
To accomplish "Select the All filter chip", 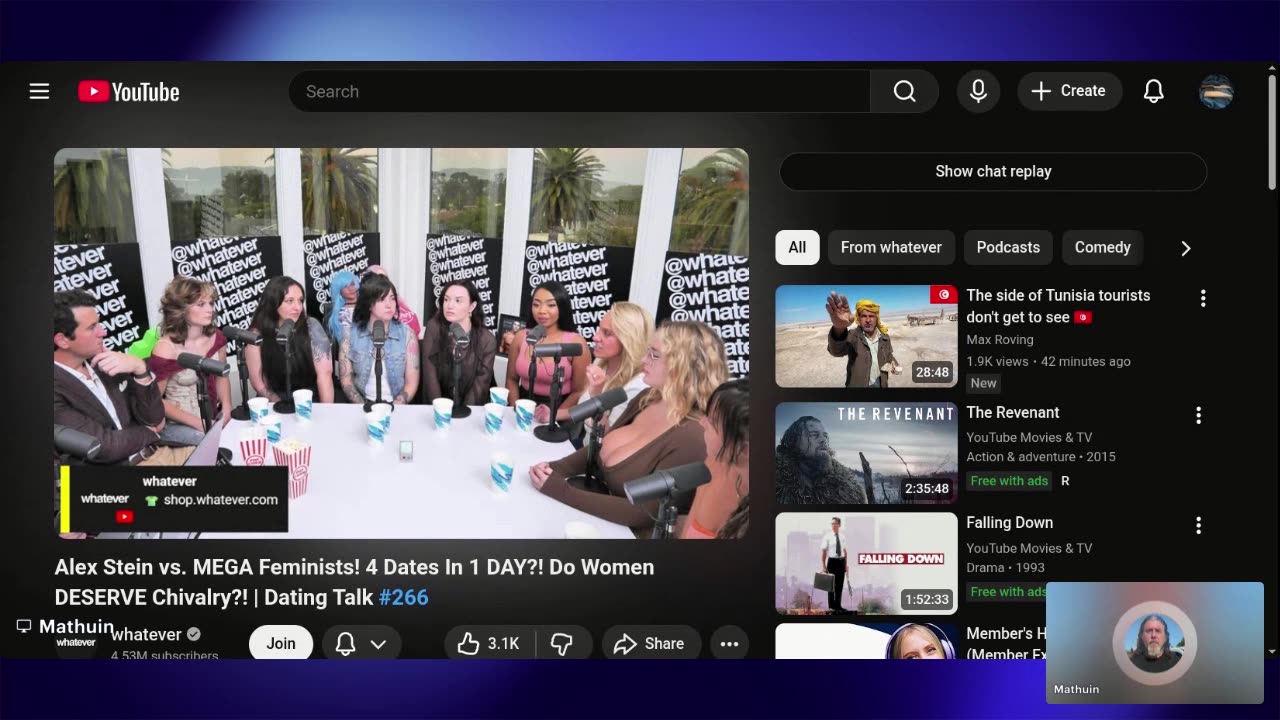I will [x=797, y=247].
